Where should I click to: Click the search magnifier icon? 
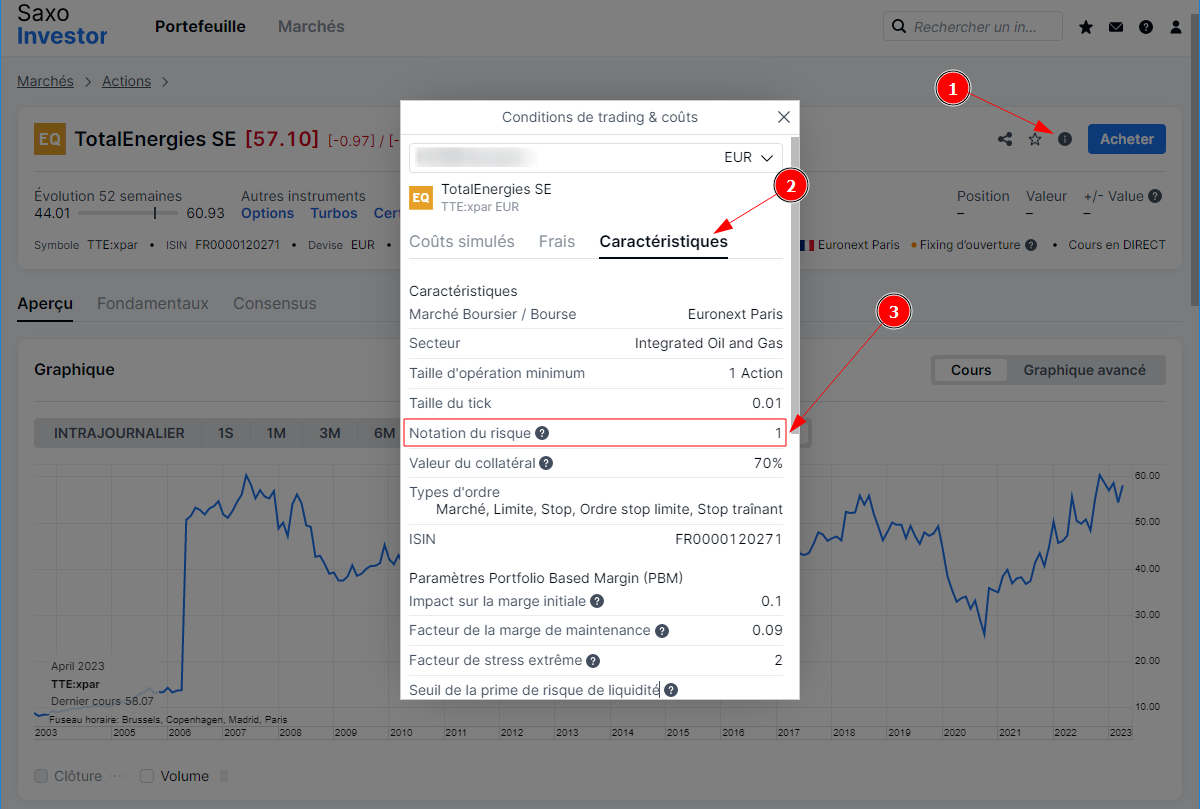(898, 27)
